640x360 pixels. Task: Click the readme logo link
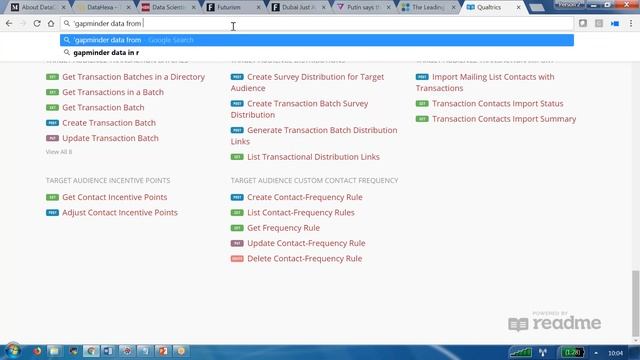pyautogui.click(x=554, y=322)
